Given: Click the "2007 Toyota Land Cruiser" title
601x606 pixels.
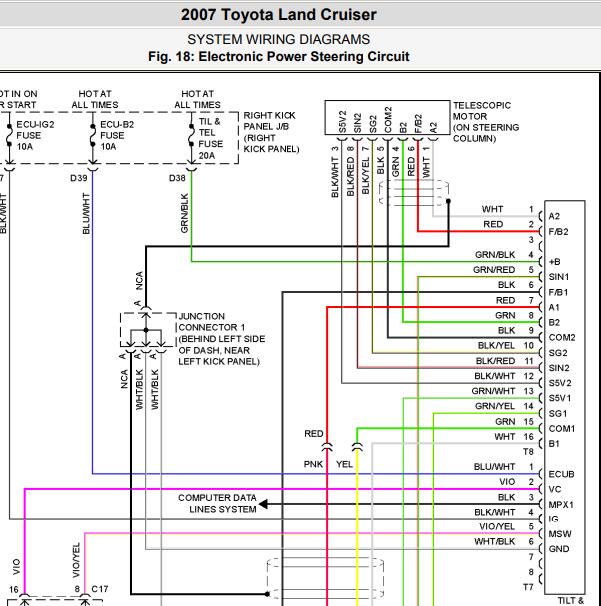Looking at the screenshot, I should tap(279, 15).
